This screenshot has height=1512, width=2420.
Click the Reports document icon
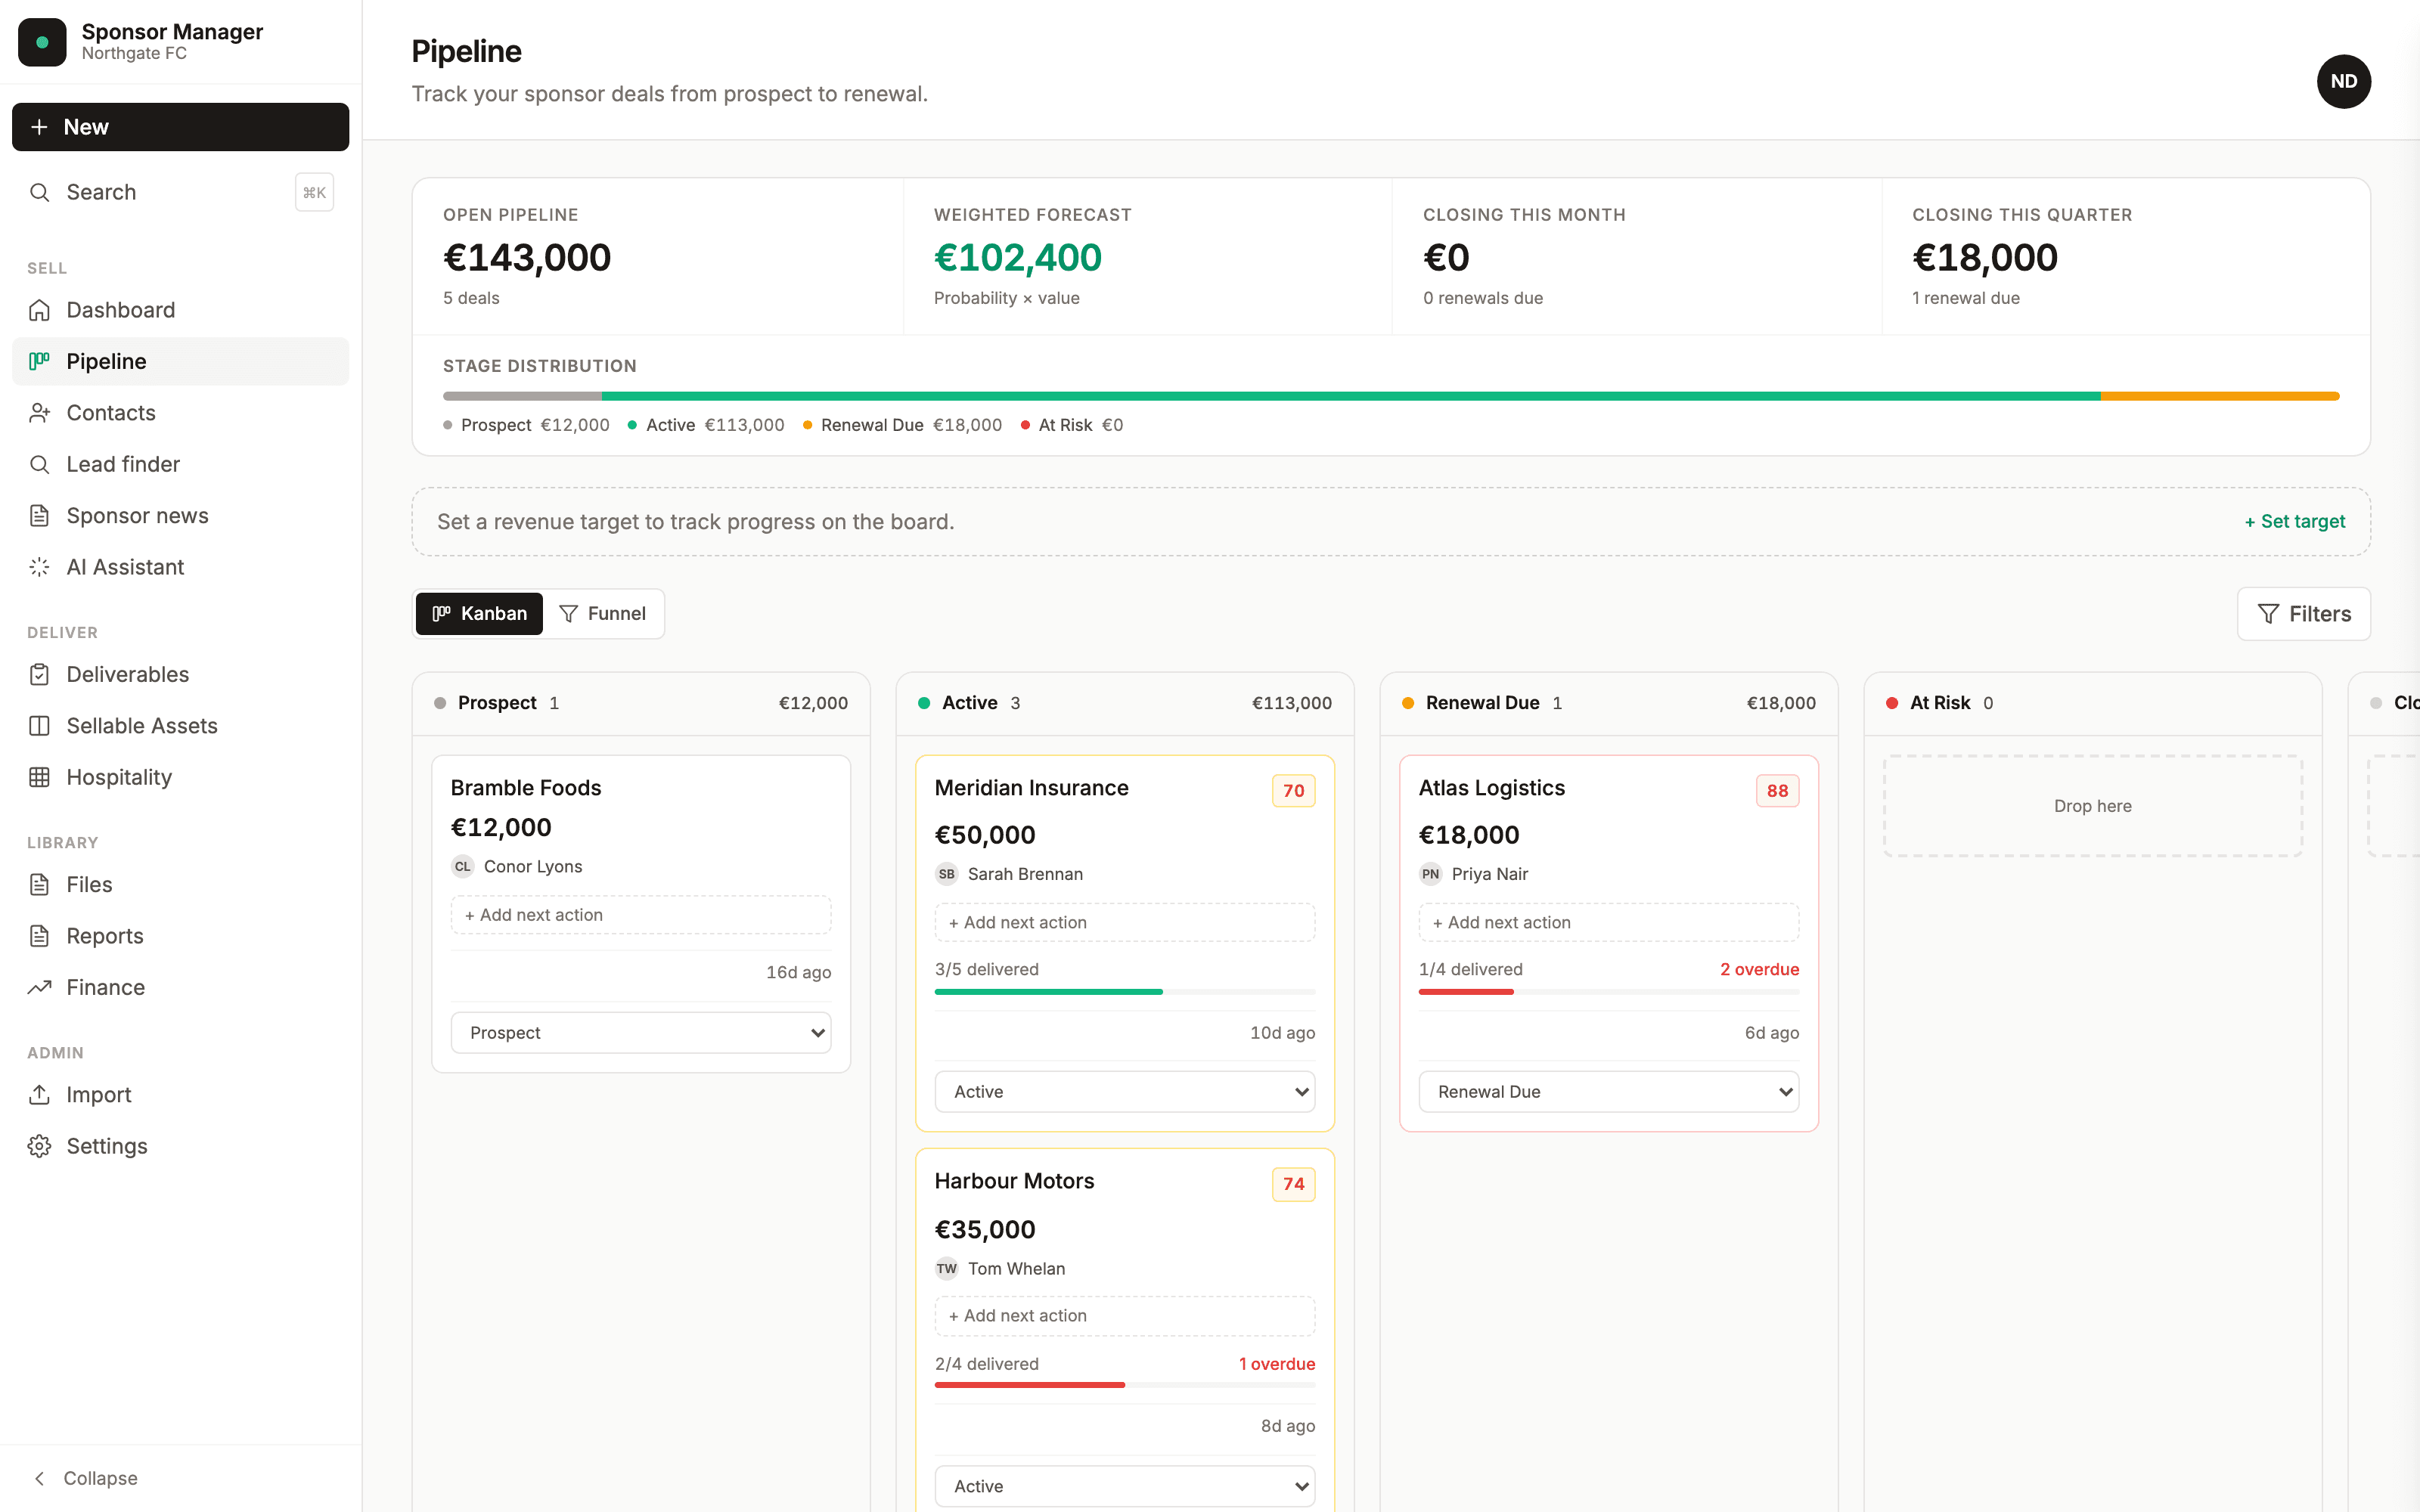pyautogui.click(x=39, y=936)
